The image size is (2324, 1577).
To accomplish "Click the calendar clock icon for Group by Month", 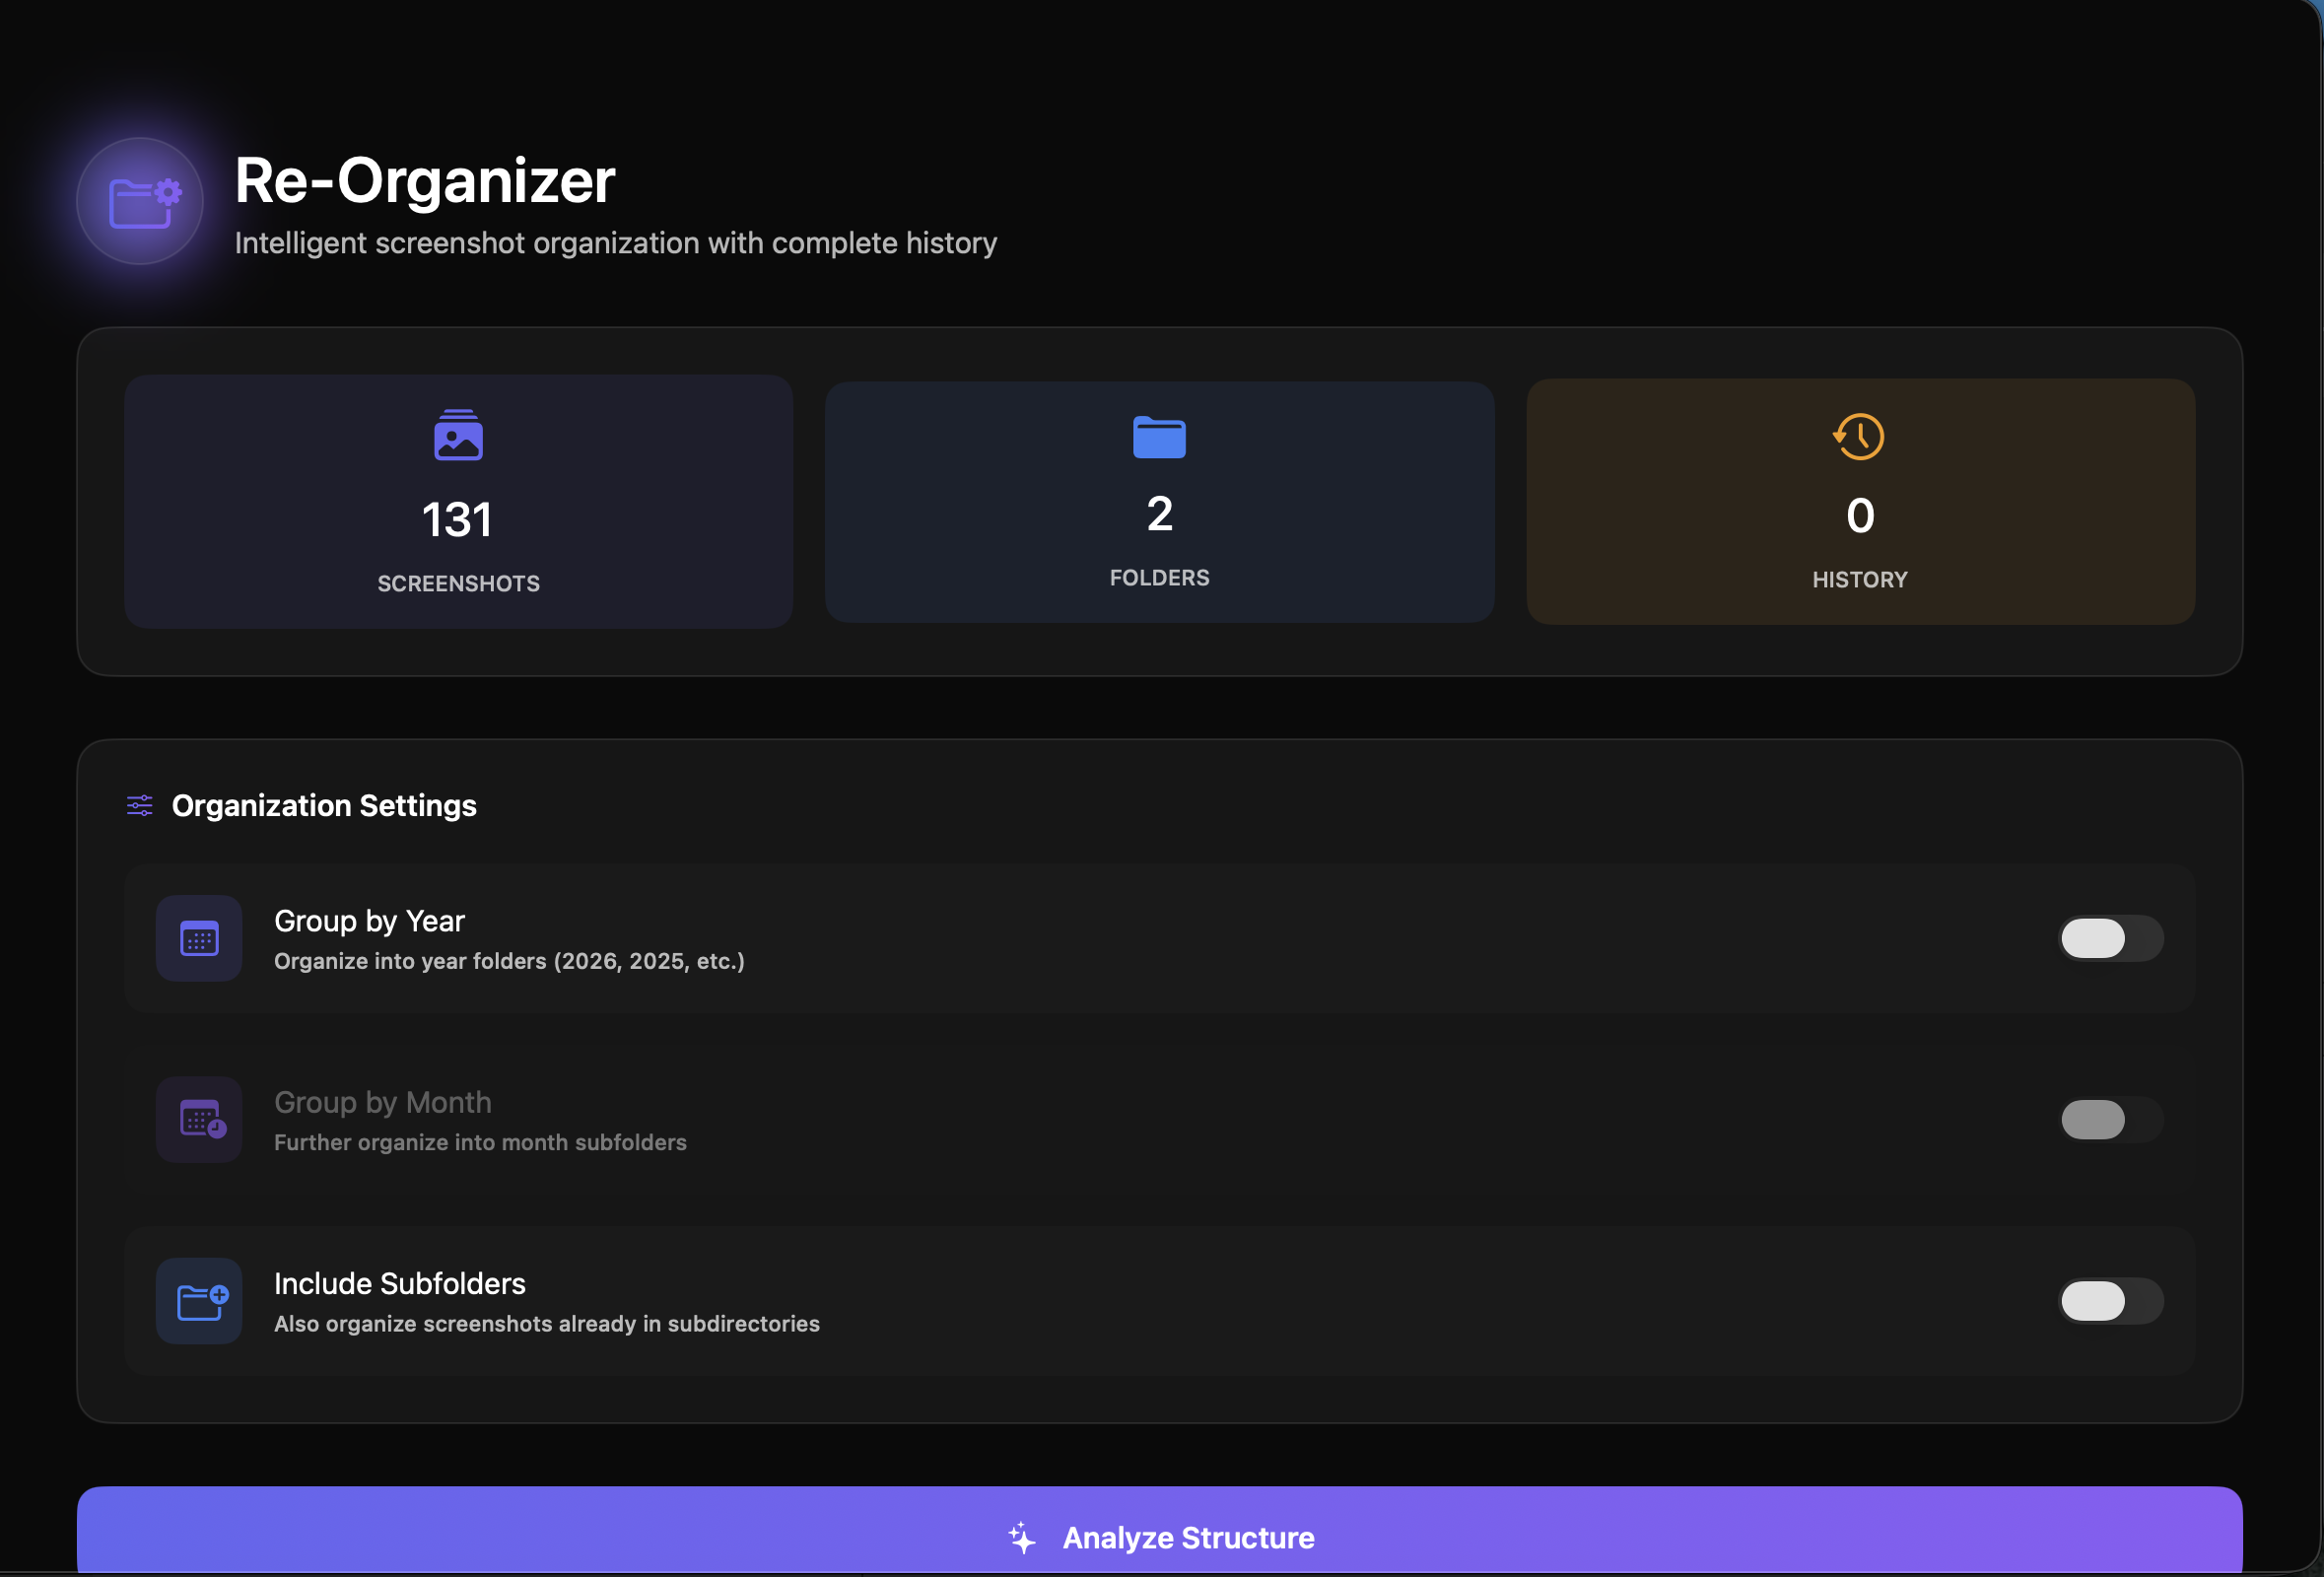I will 198,1120.
